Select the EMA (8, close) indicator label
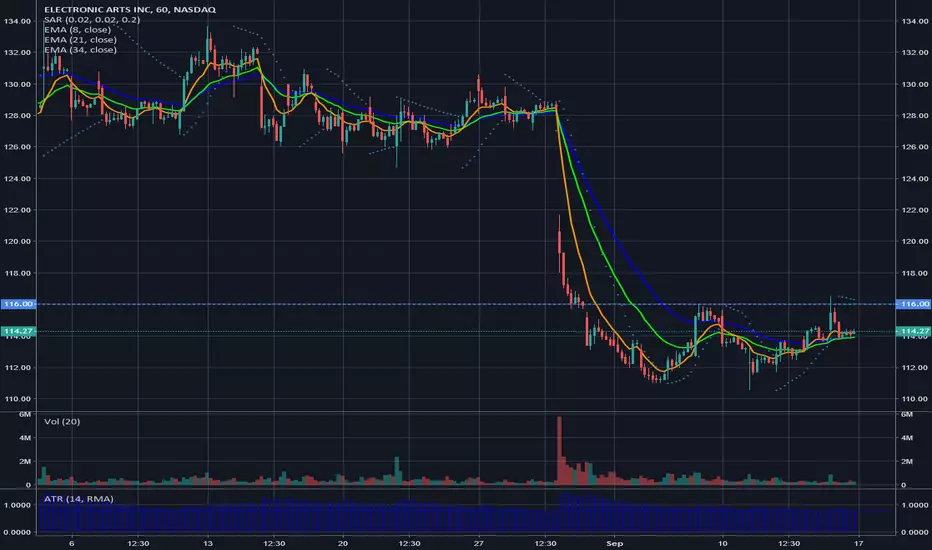The height and width of the screenshot is (550, 932). [77, 30]
